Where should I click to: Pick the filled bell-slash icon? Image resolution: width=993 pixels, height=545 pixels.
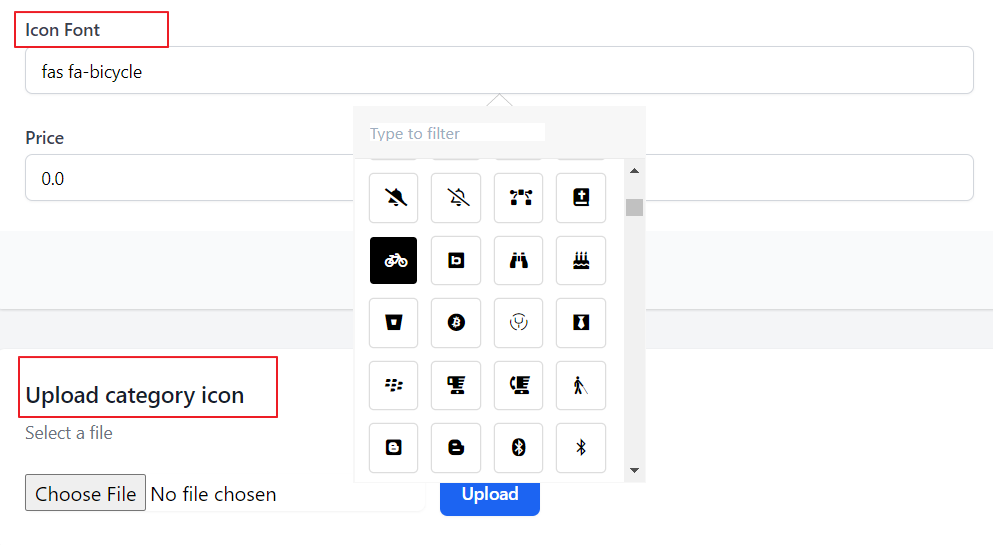[393, 197]
